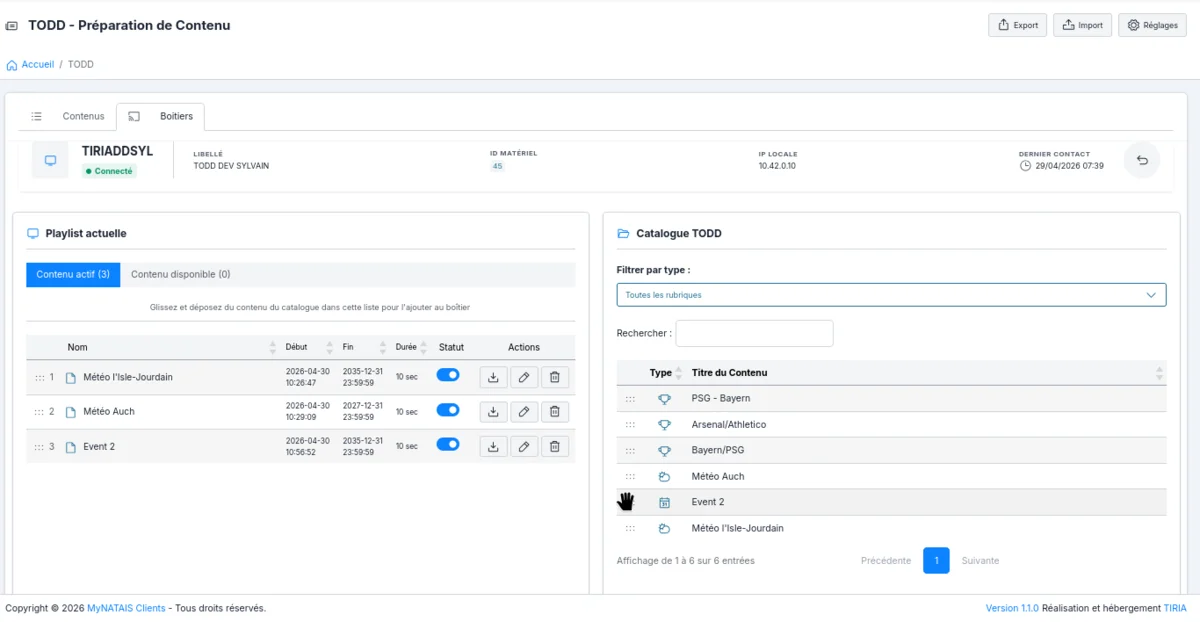The width and height of the screenshot is (1200, 622).
Task: Download the Event 2 playlist item
Action: pyautogui.click(x=493, y=447)
